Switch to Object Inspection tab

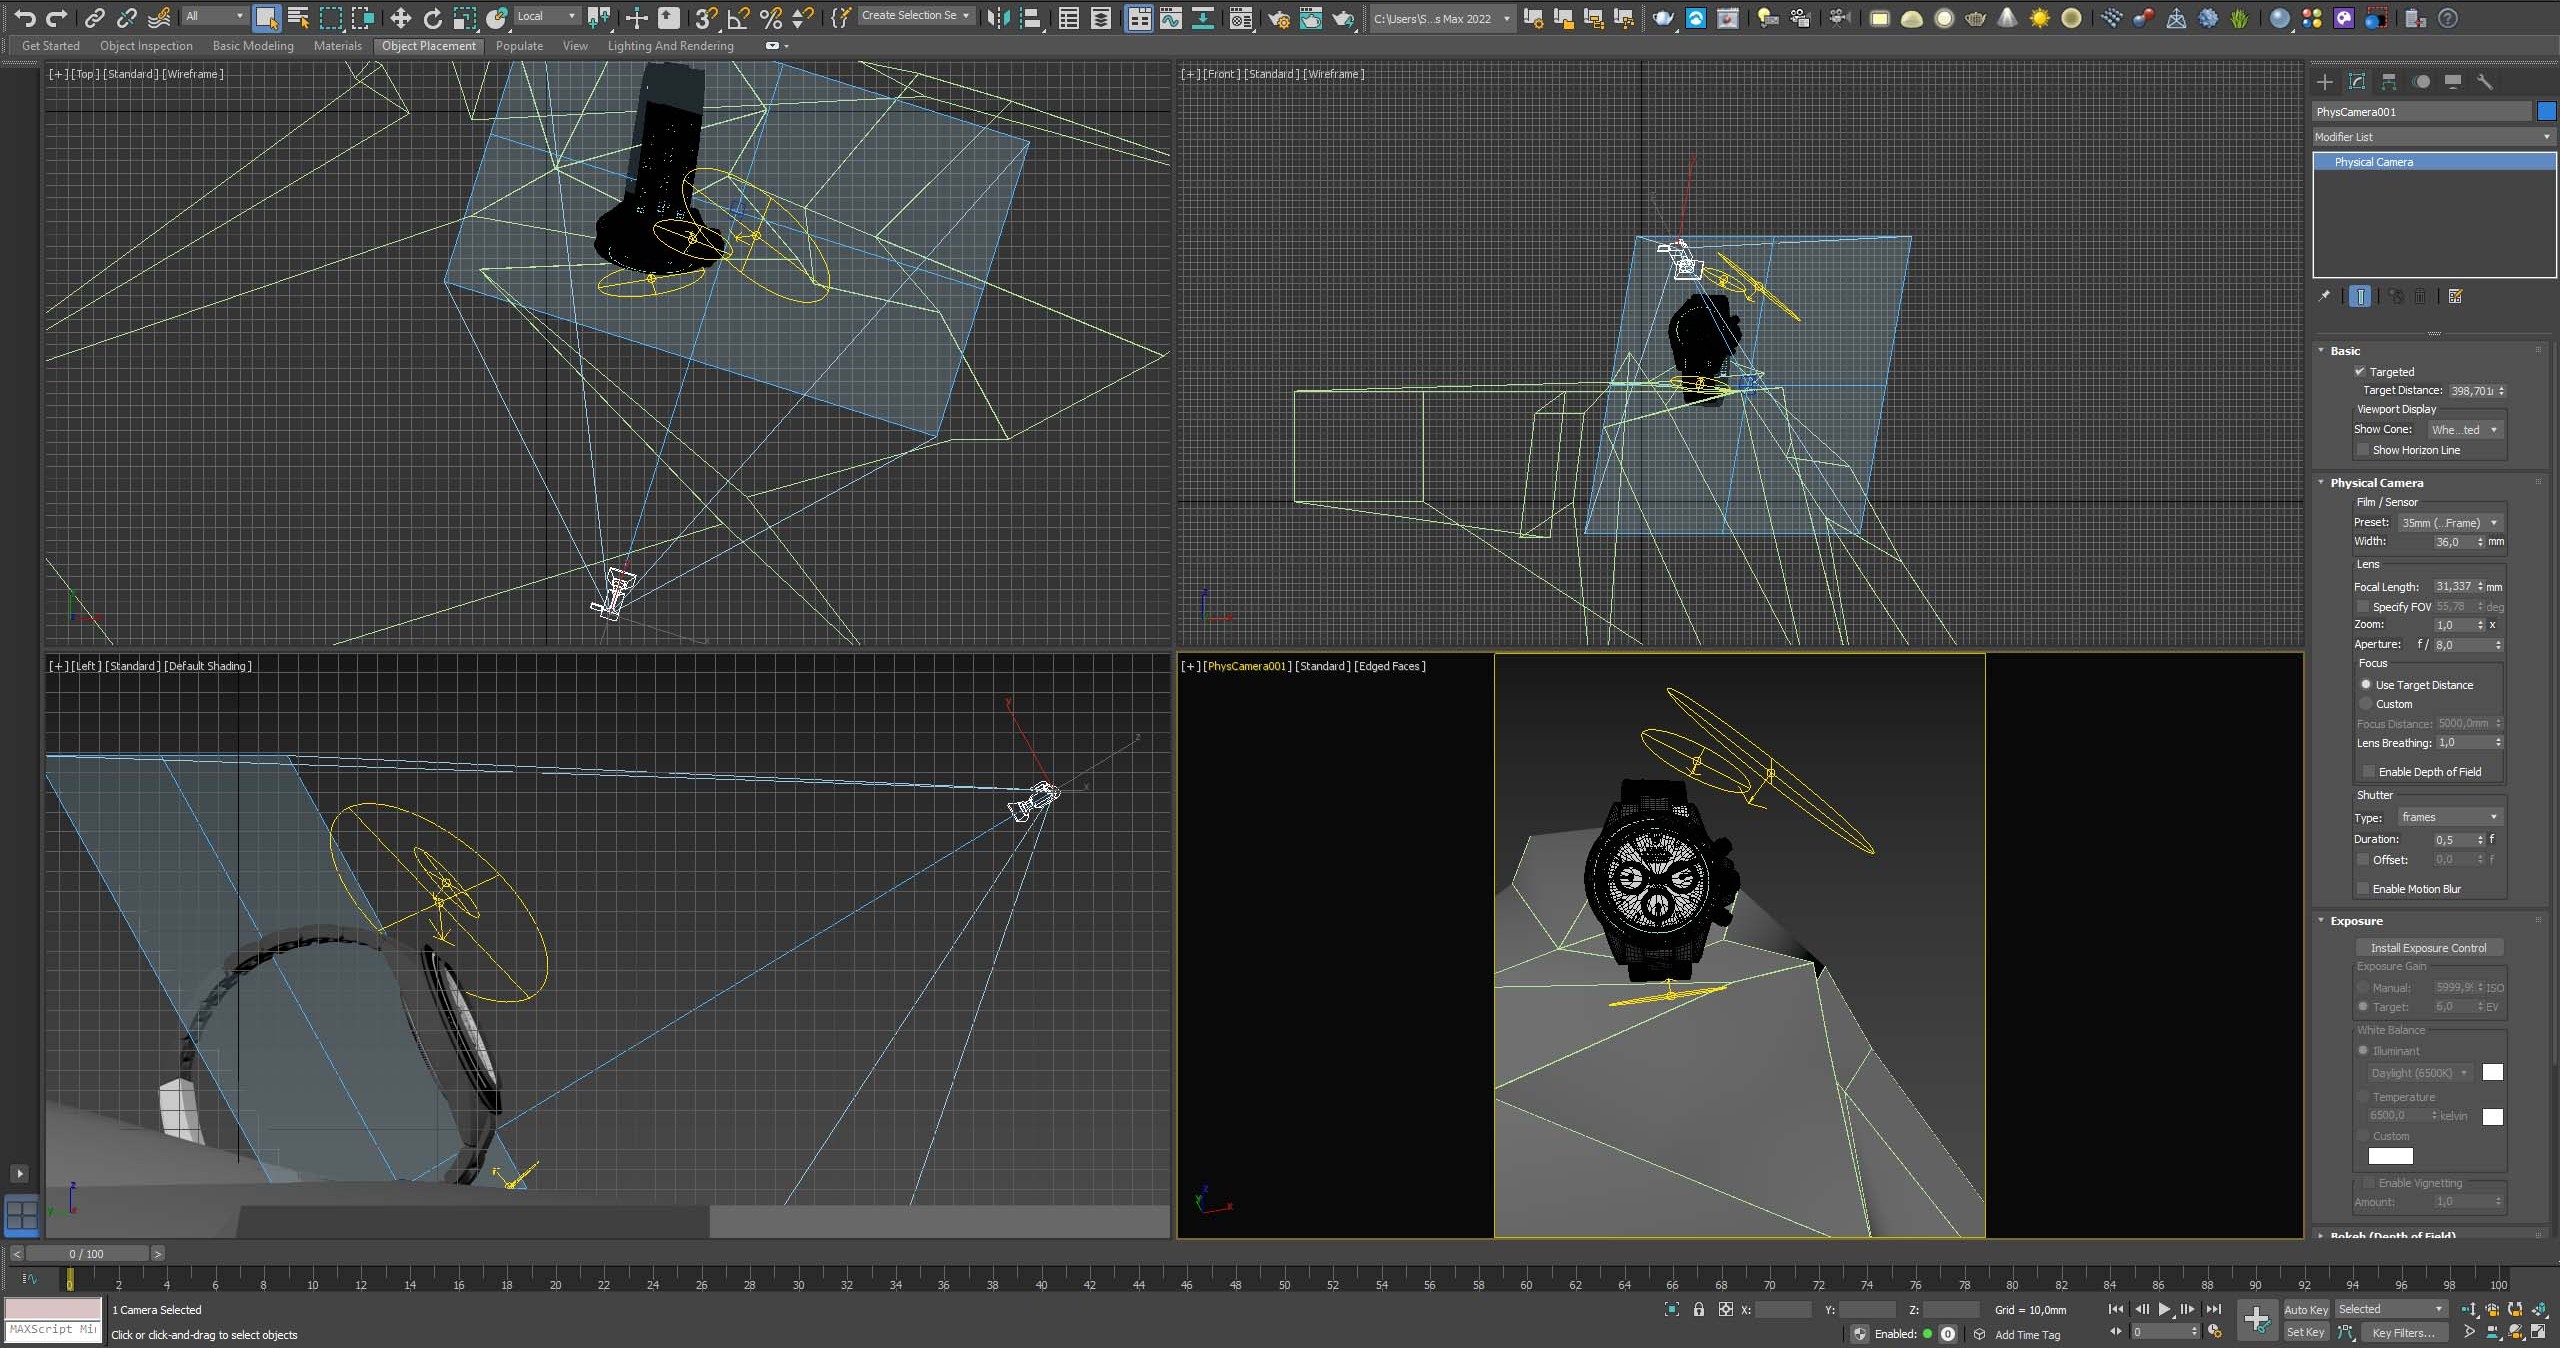[x=146, y=46]
